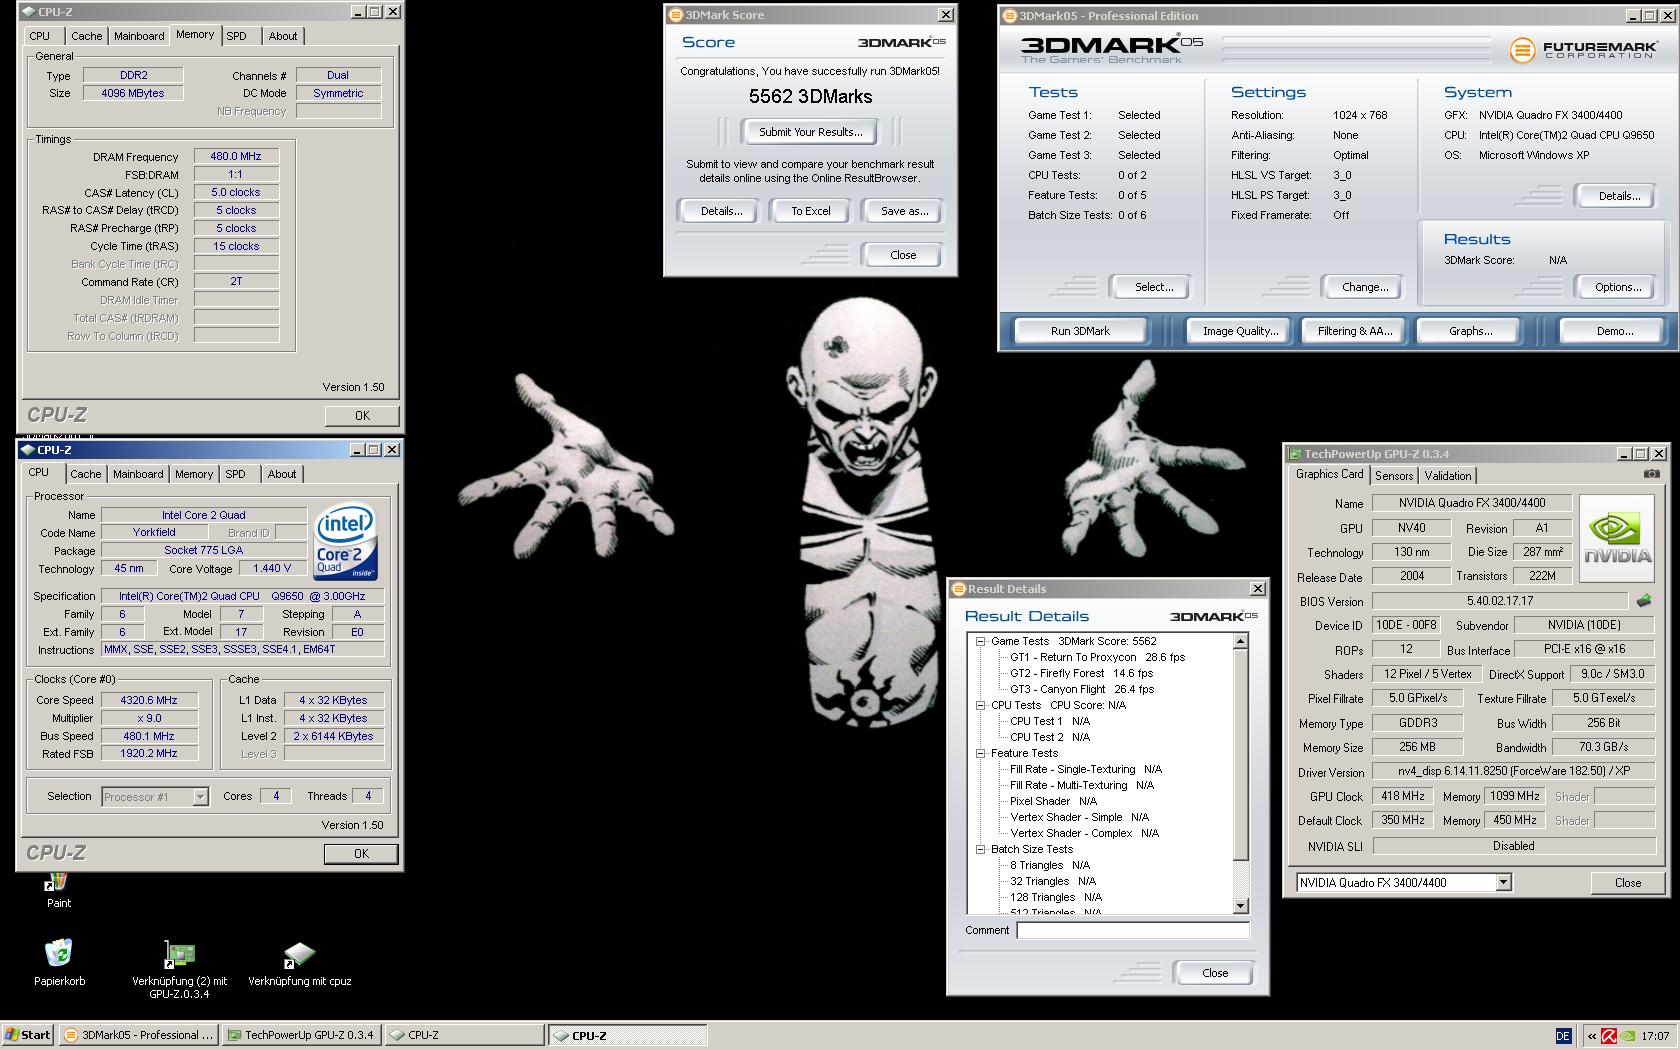
Task: Select GT3 - Canyon Flight result row
Action: [x=1082, y=689]
